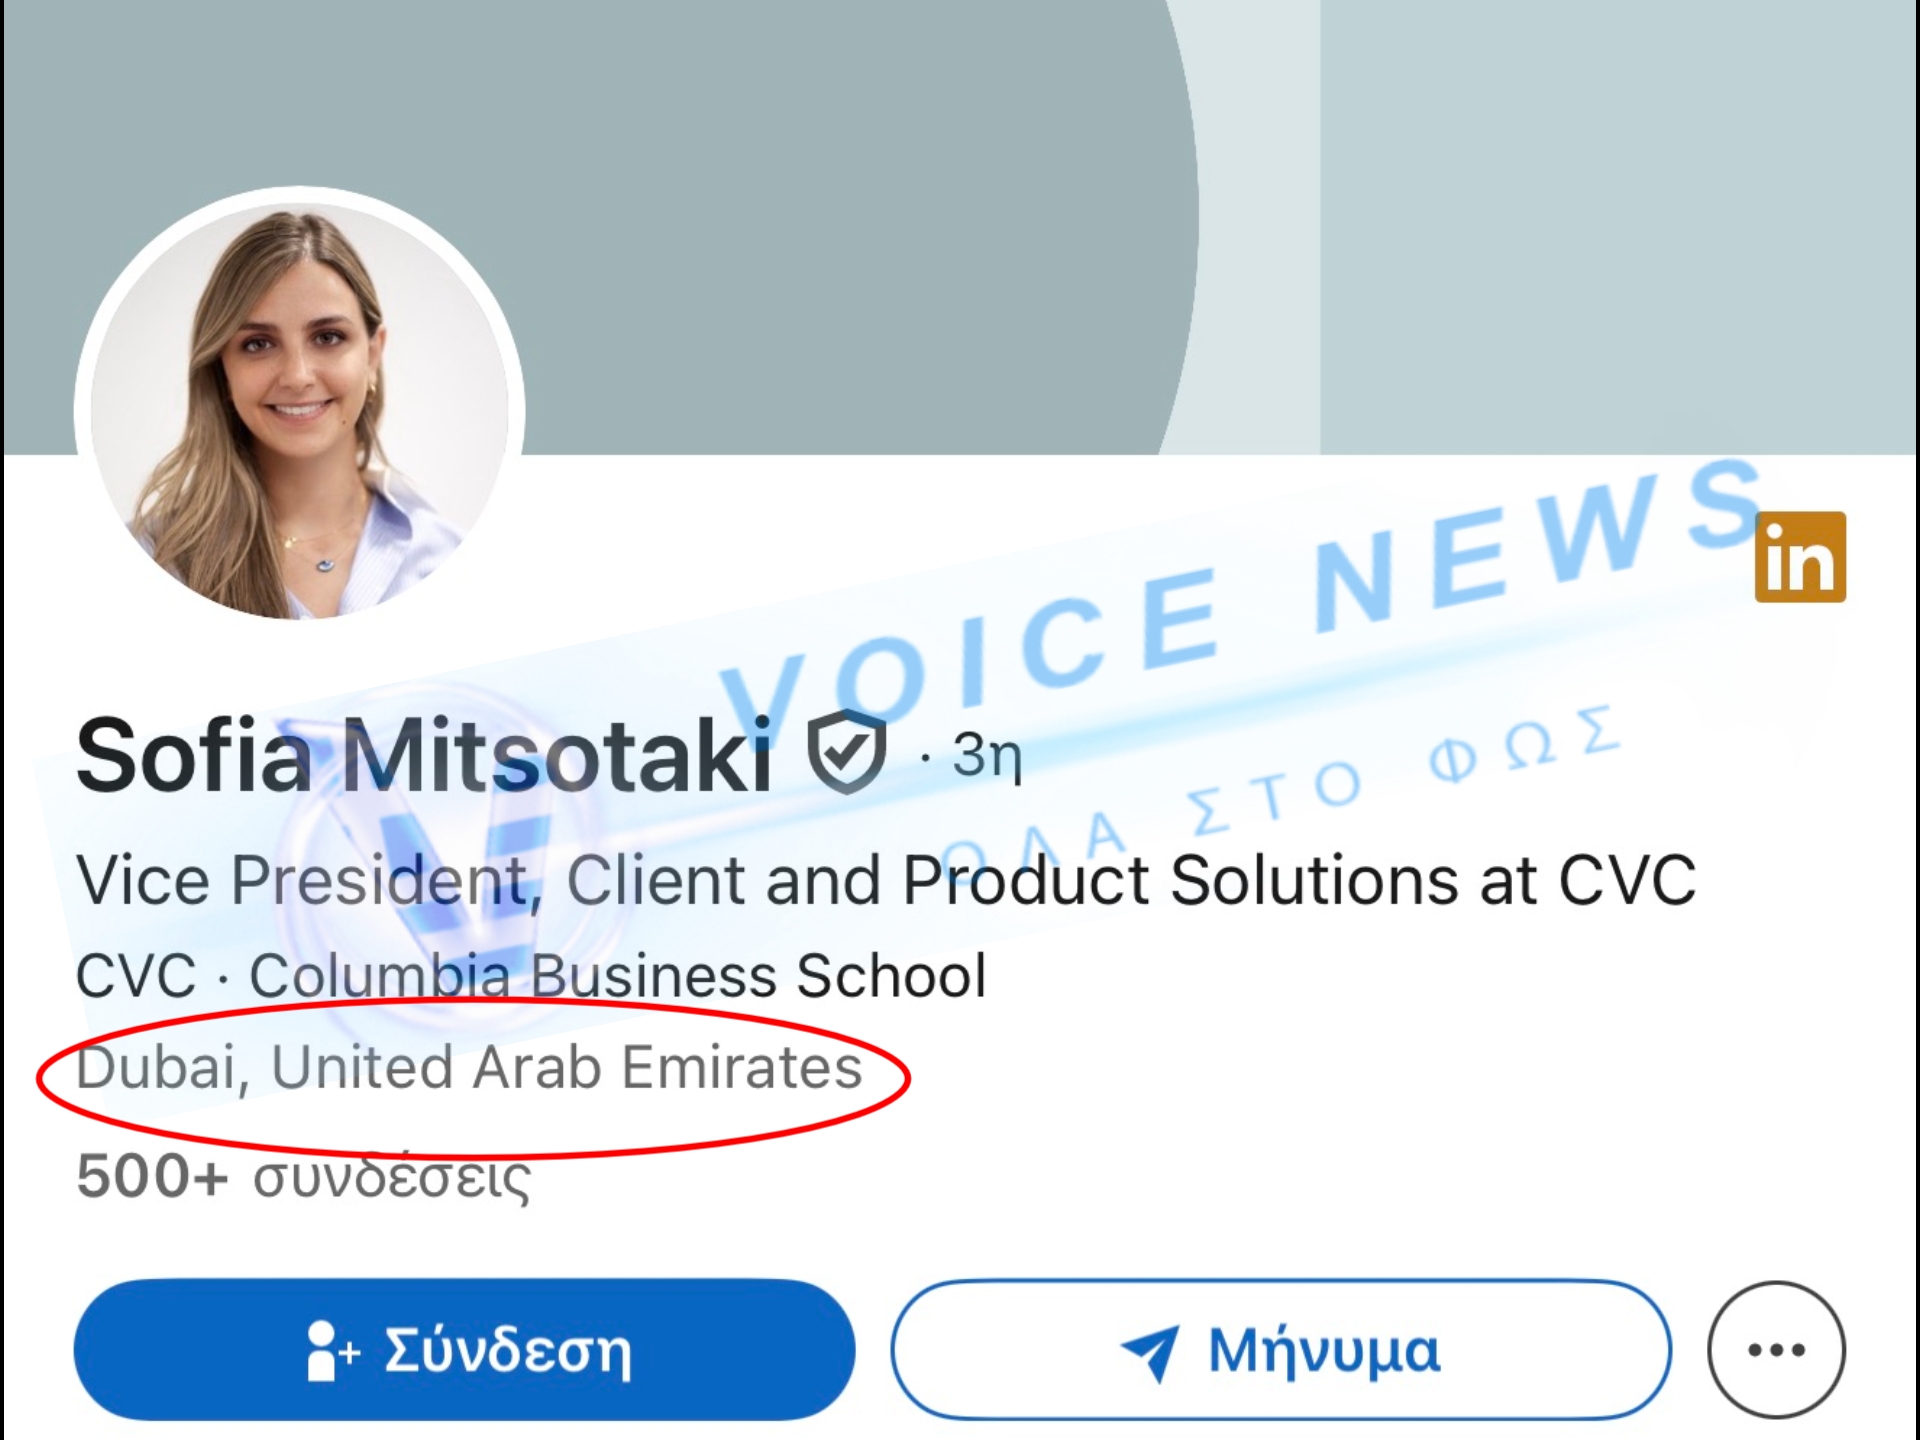The image size is (1920, 1440).
Task: Open the CVC company link
Action: pyautogui.click(x=135, y=975)
